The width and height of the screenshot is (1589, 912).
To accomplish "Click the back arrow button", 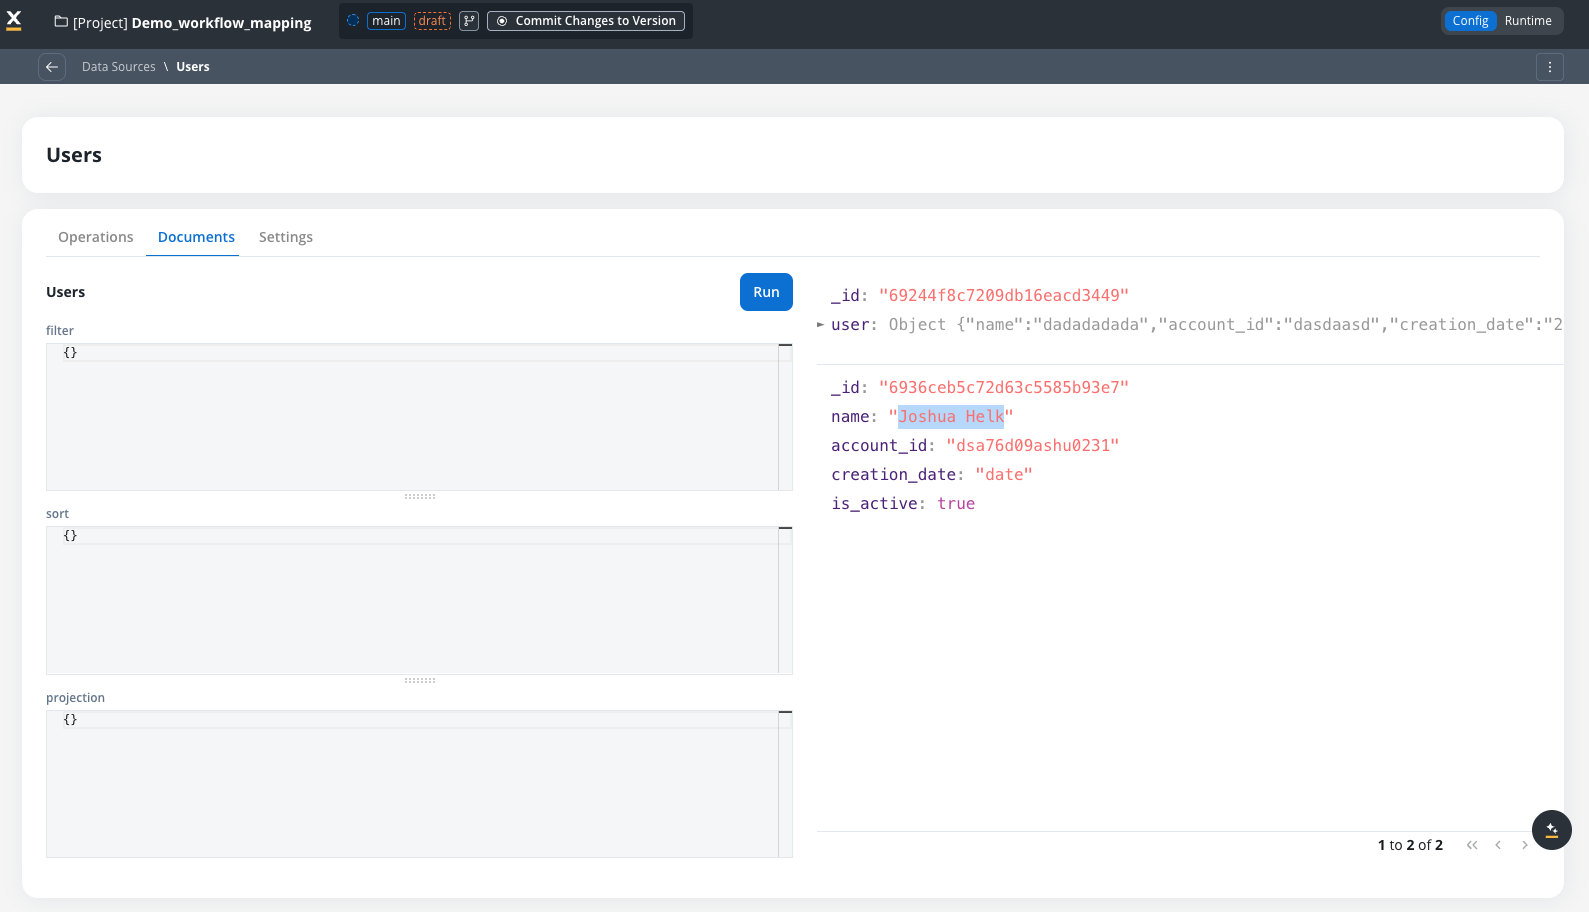I will coord(52,67).
